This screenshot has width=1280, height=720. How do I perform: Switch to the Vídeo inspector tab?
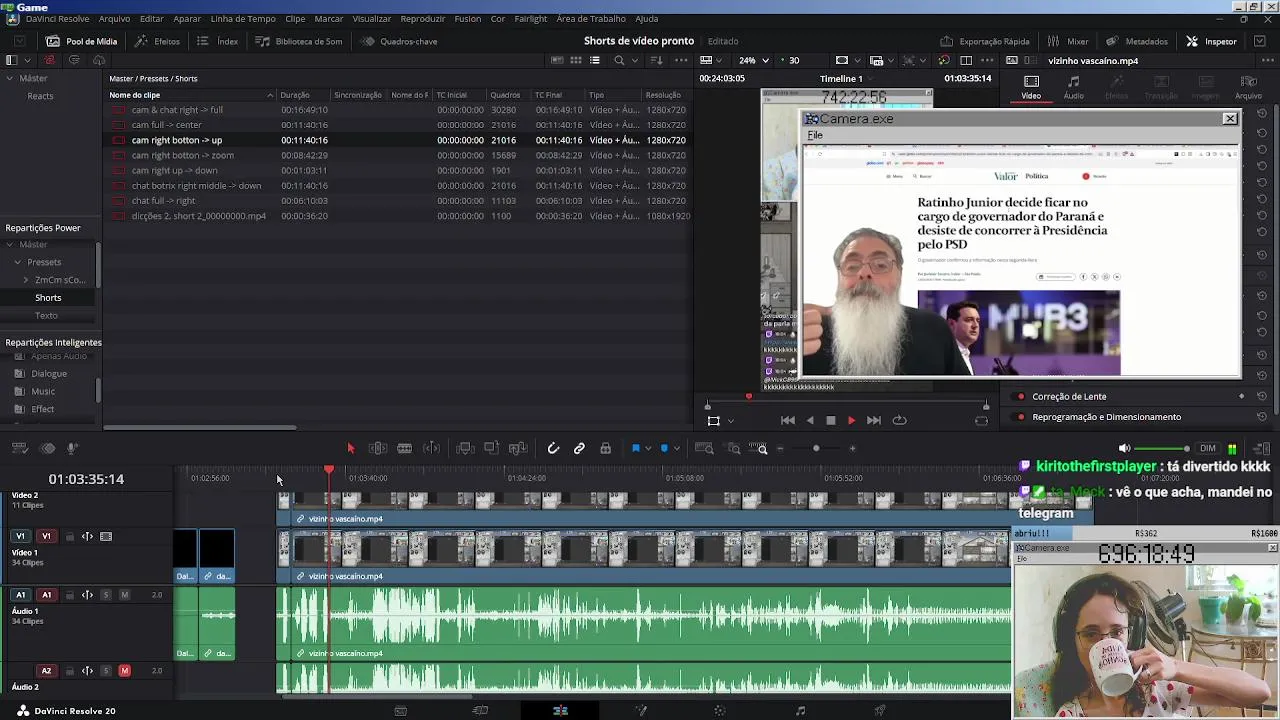coord(1031,88)
